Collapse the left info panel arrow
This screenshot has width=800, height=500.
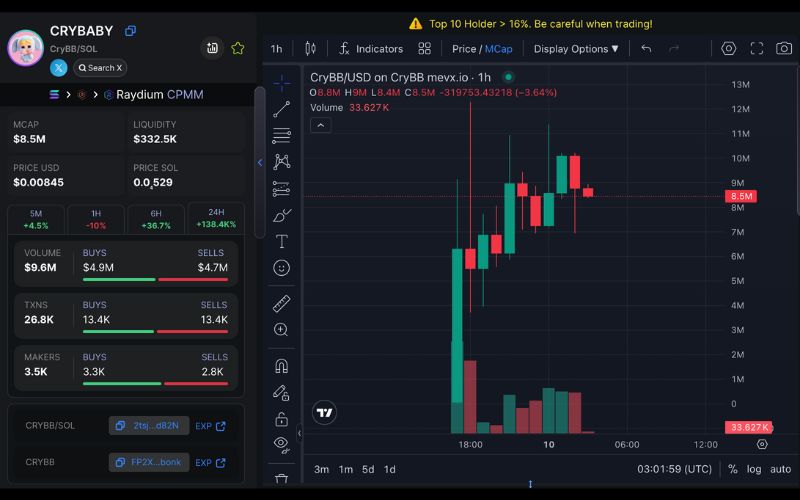click(x=260, y=163)
